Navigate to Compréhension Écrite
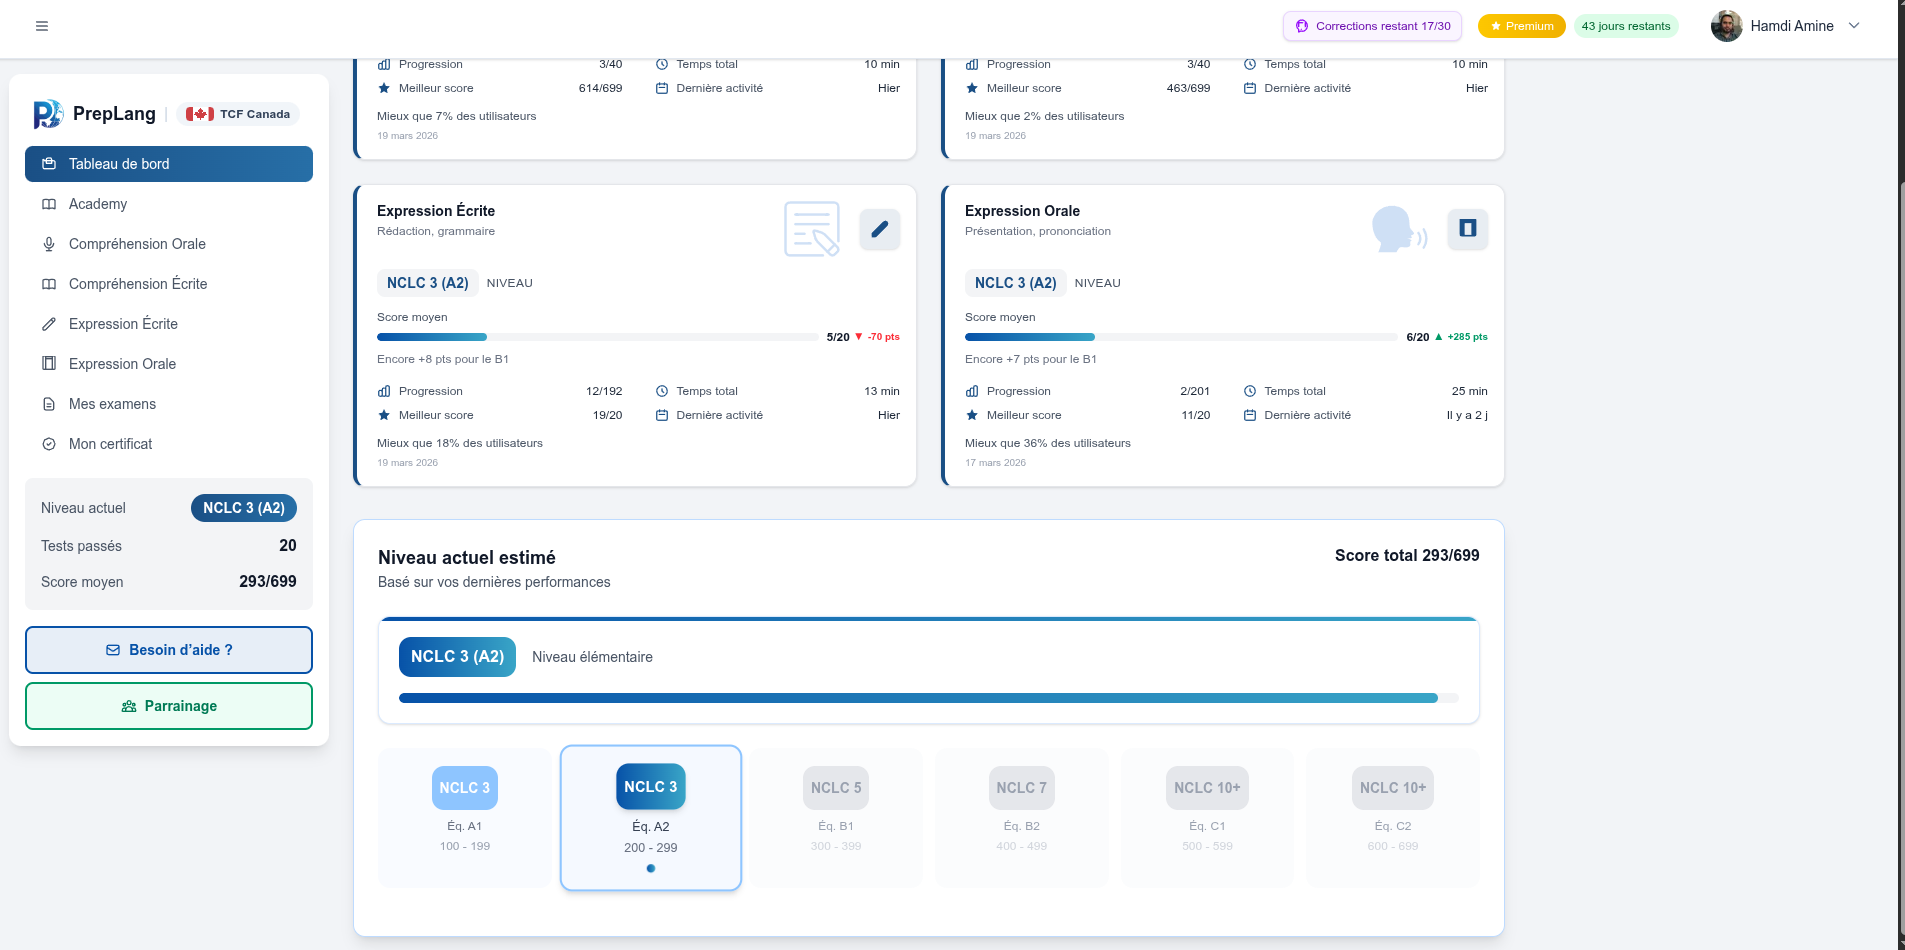The width and height of the screenshot is (1905, 950). [138, 284]
